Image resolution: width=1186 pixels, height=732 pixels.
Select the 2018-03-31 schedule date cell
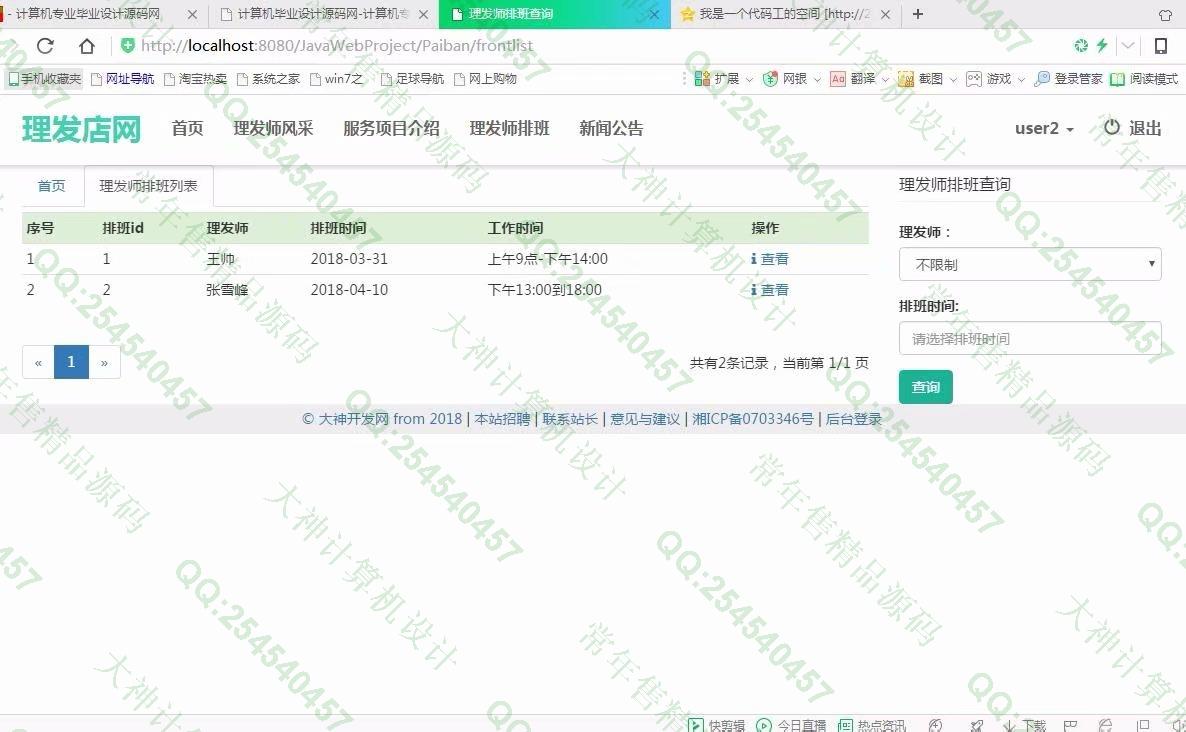[x=349, y=259]
